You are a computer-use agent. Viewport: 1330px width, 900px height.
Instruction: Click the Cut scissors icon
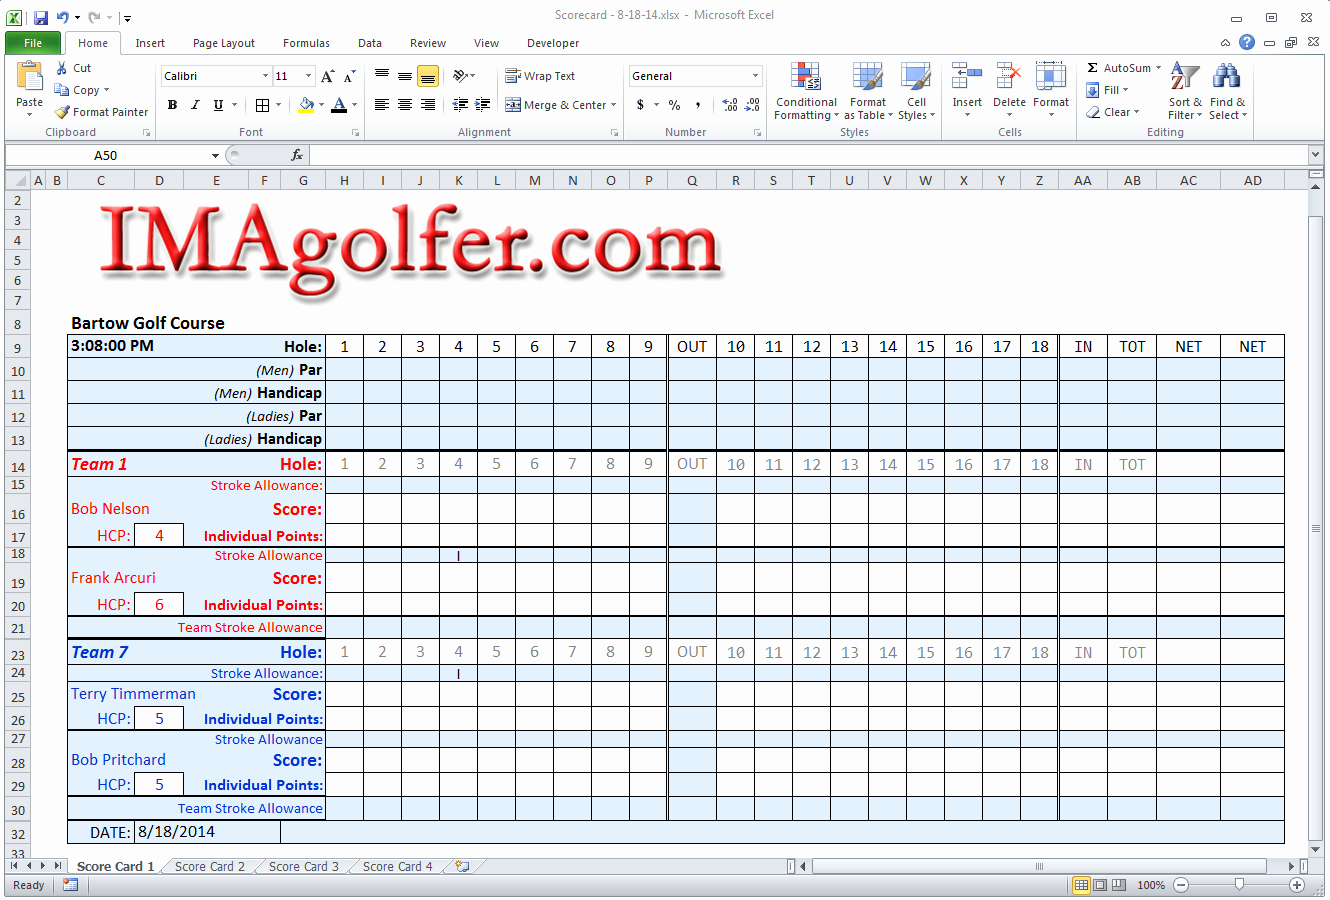pos(62,68)
